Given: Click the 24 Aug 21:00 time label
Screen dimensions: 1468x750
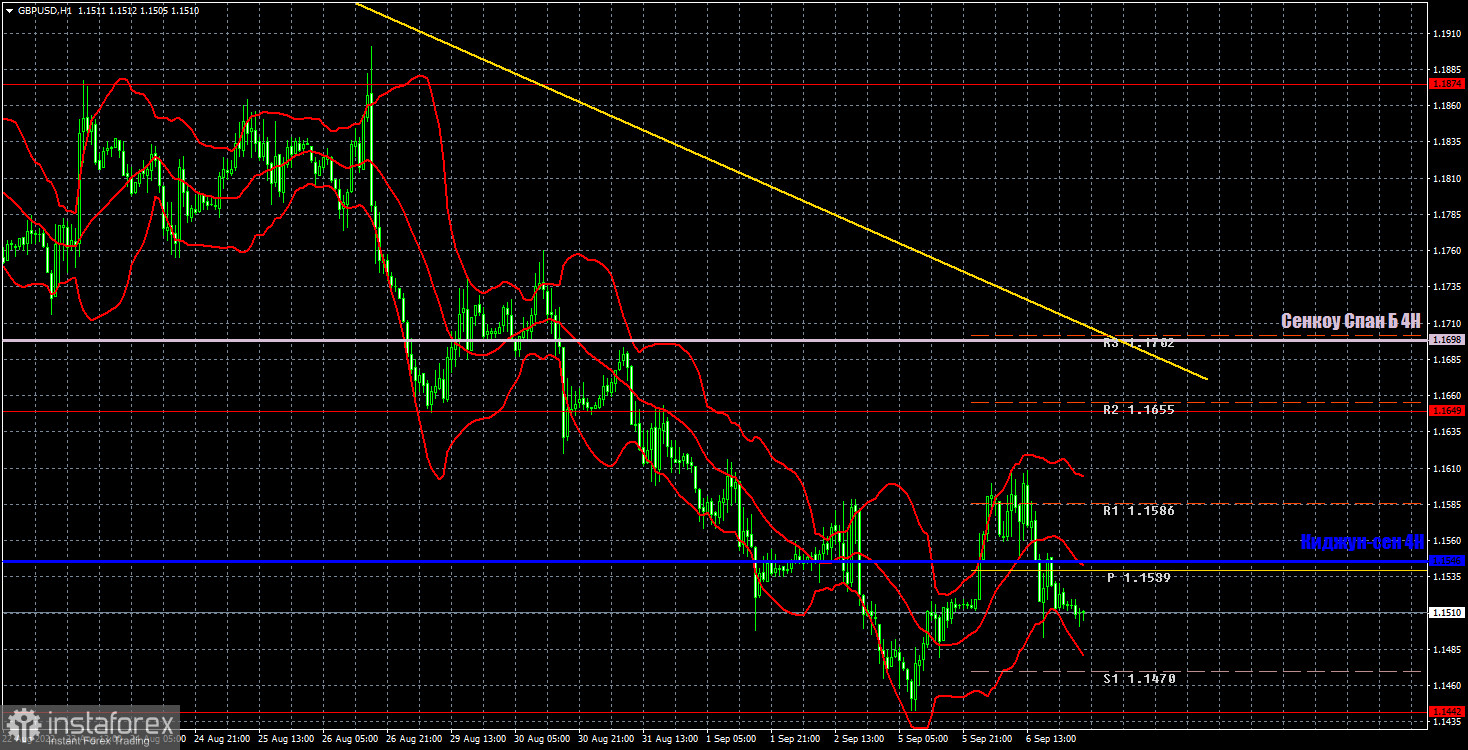Looking at the screenshot, I should tap(224, 739).
